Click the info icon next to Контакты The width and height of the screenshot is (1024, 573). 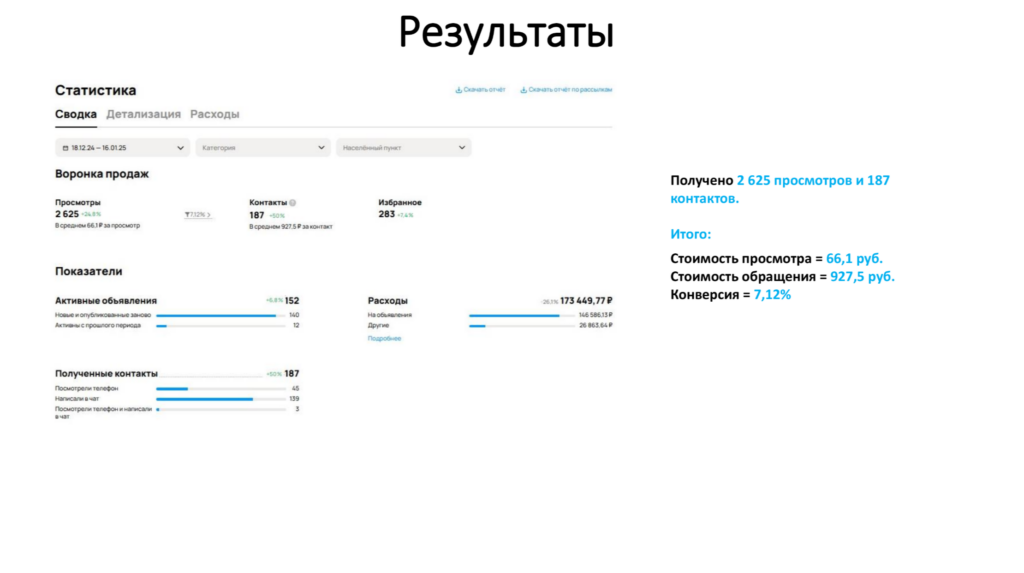tap(293, 203)
